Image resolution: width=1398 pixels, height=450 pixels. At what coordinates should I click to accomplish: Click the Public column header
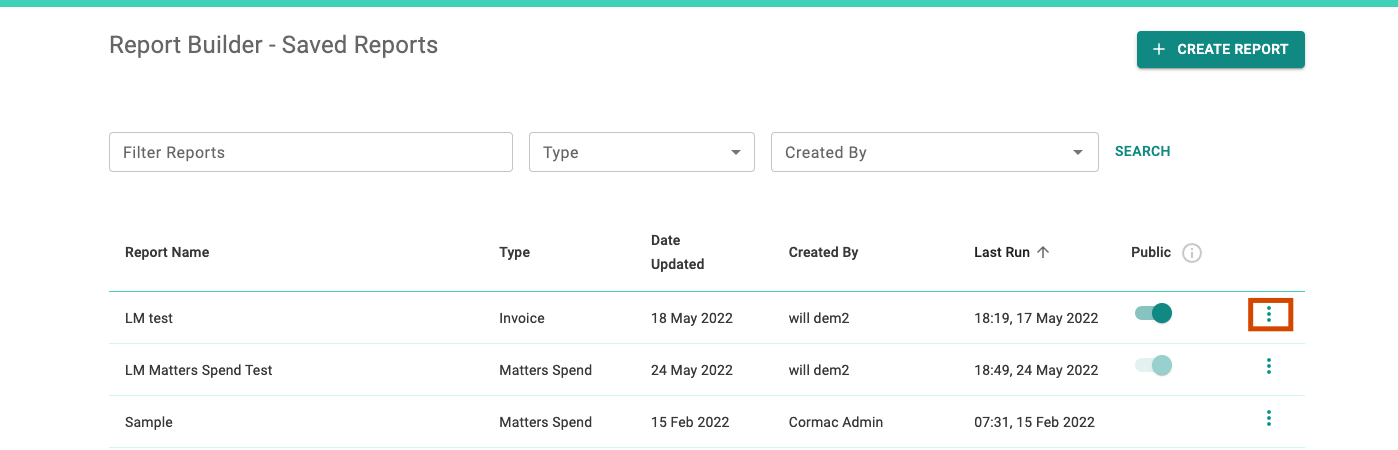click(x=1150, y=253)
